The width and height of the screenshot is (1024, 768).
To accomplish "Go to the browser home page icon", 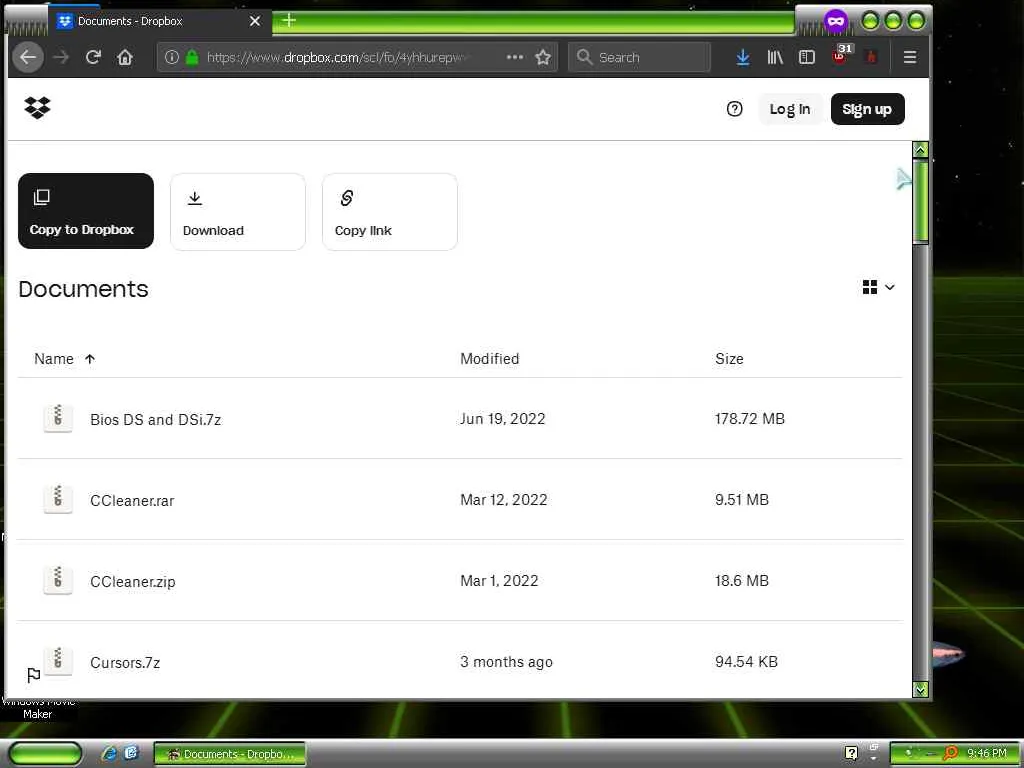I will [125, 57].
